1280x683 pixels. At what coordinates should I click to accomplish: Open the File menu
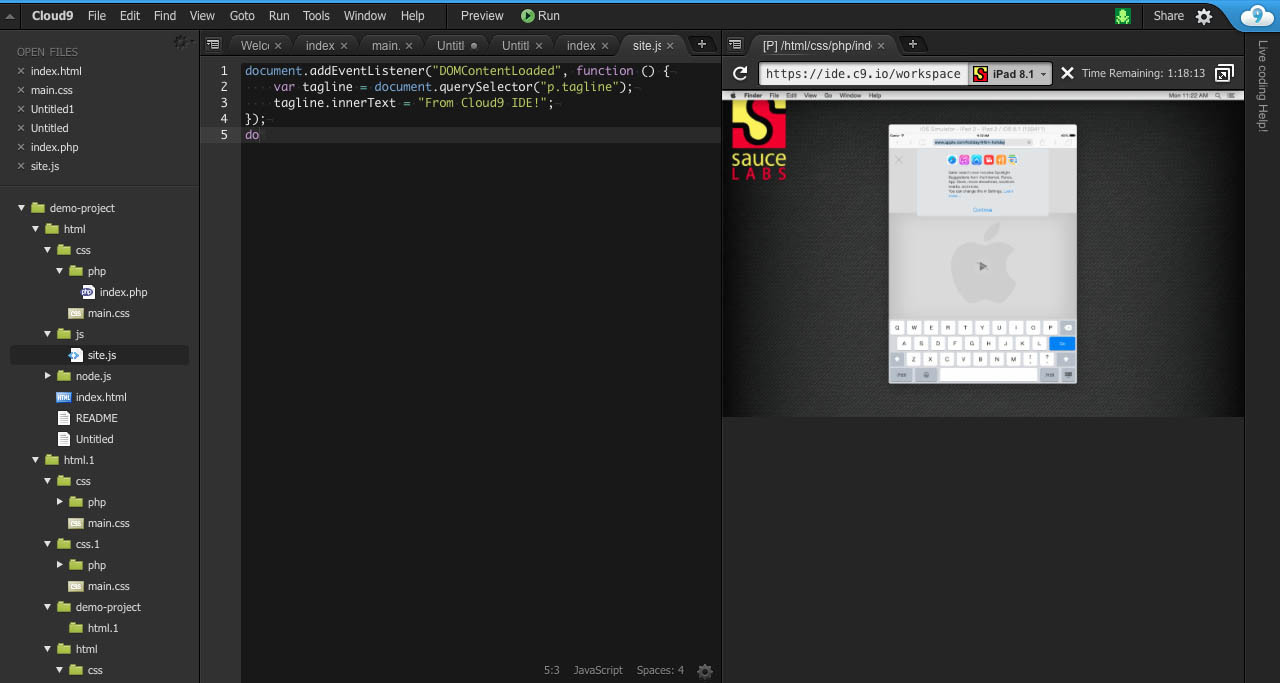click(97, 16)
